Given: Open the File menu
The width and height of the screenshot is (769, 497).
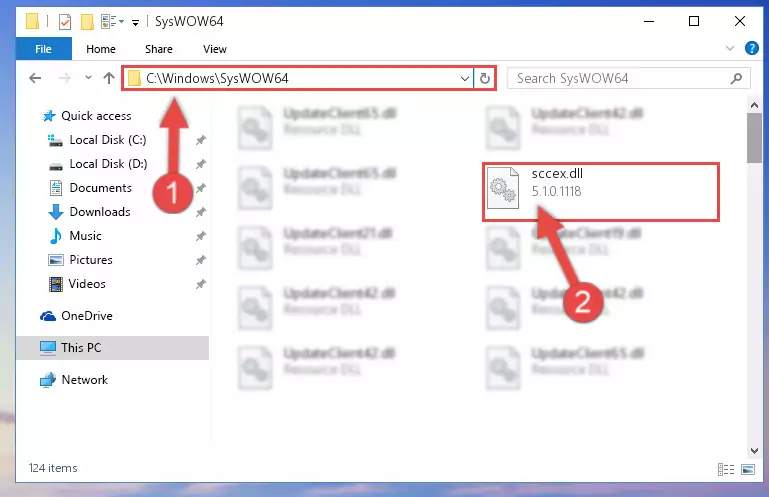Looking at the screenshot, I should [44, 49].
